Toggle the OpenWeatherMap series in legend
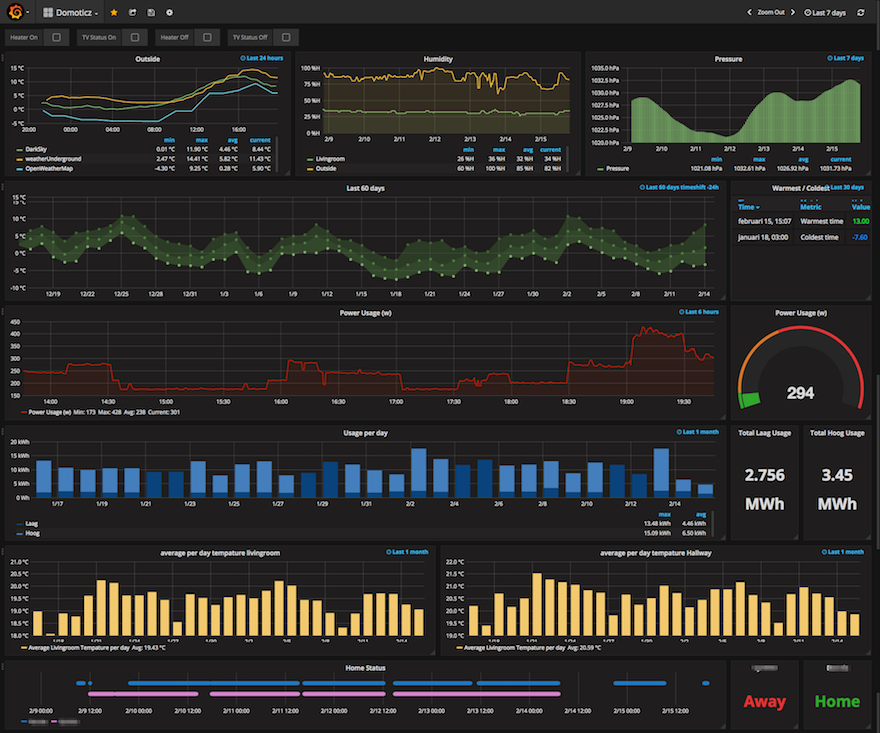This screenshot has width=880, height=733. point(49,168)
